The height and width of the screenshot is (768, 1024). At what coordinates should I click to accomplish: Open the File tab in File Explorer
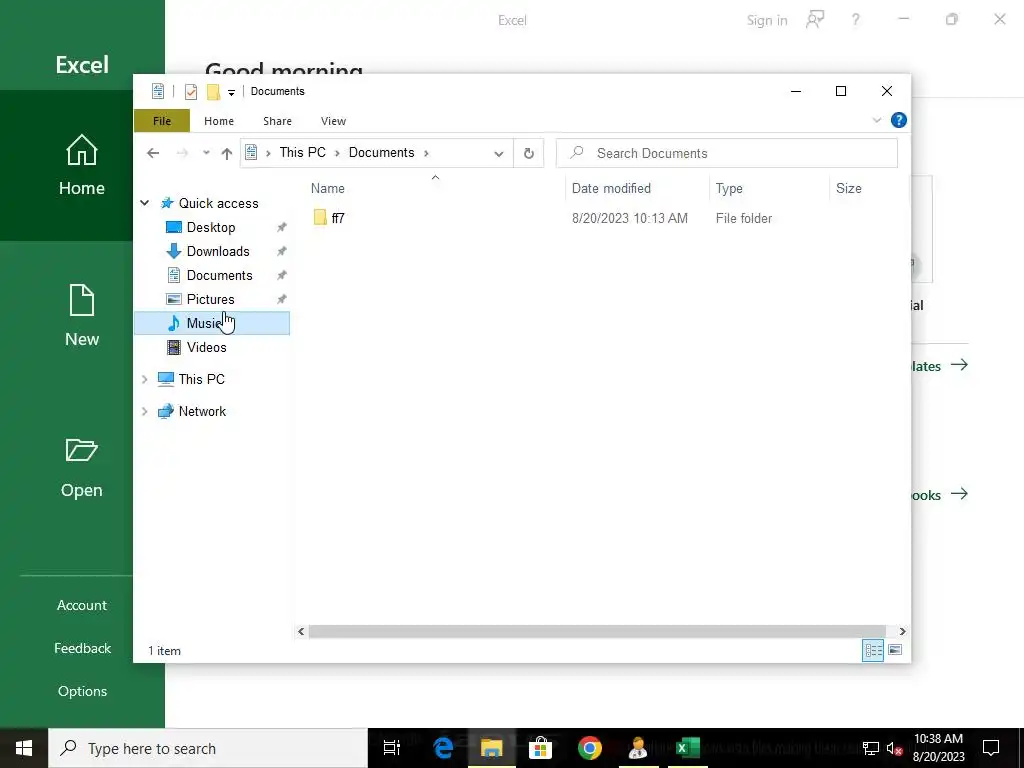162,121
